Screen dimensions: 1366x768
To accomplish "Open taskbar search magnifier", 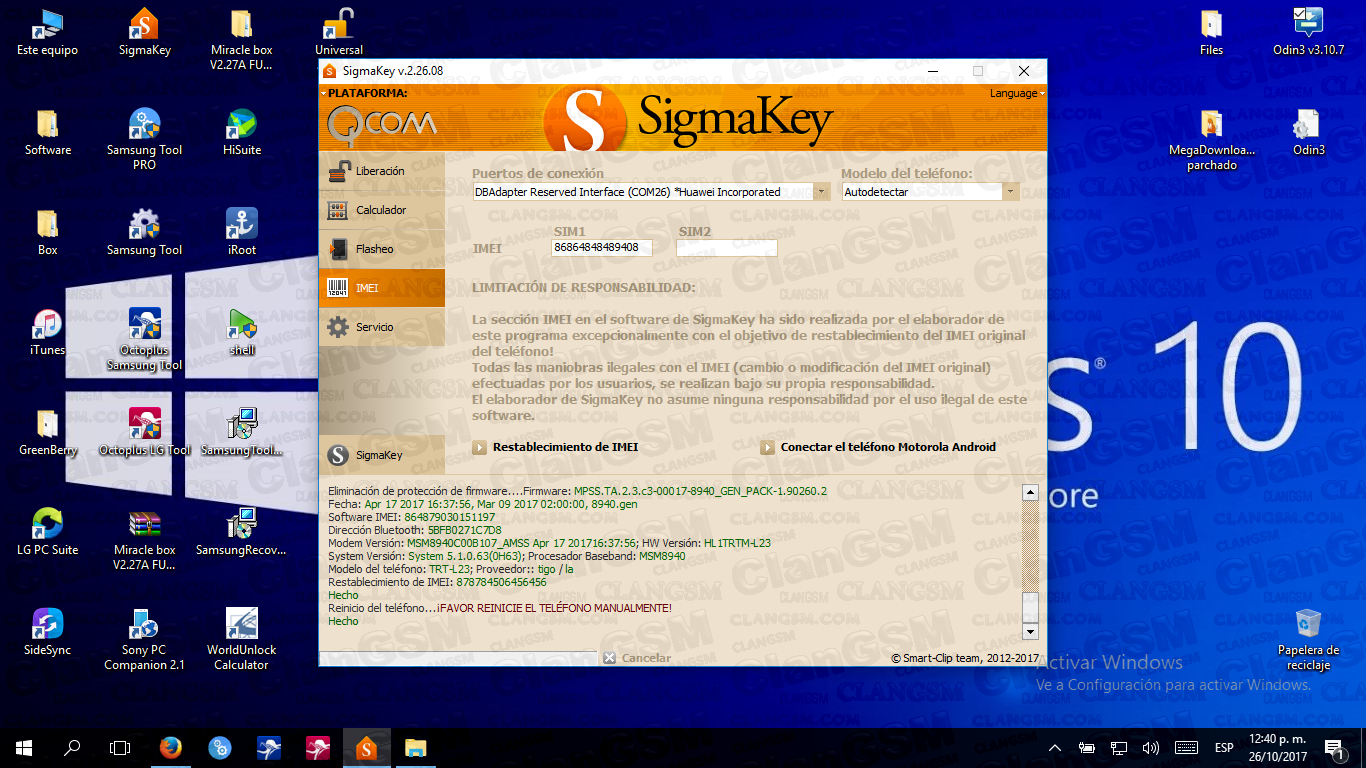I will click(x=72, y=747).
